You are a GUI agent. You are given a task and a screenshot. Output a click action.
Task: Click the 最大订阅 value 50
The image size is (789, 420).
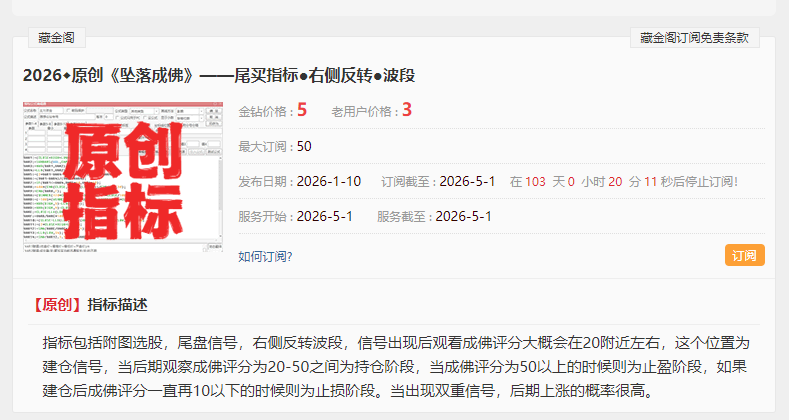[304, 147]
